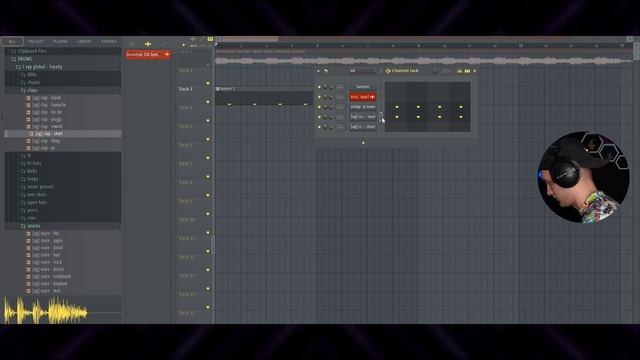Select the Sampler channel button
The width and height of the screenshot is (640, 360).
[x=363, y=87]
